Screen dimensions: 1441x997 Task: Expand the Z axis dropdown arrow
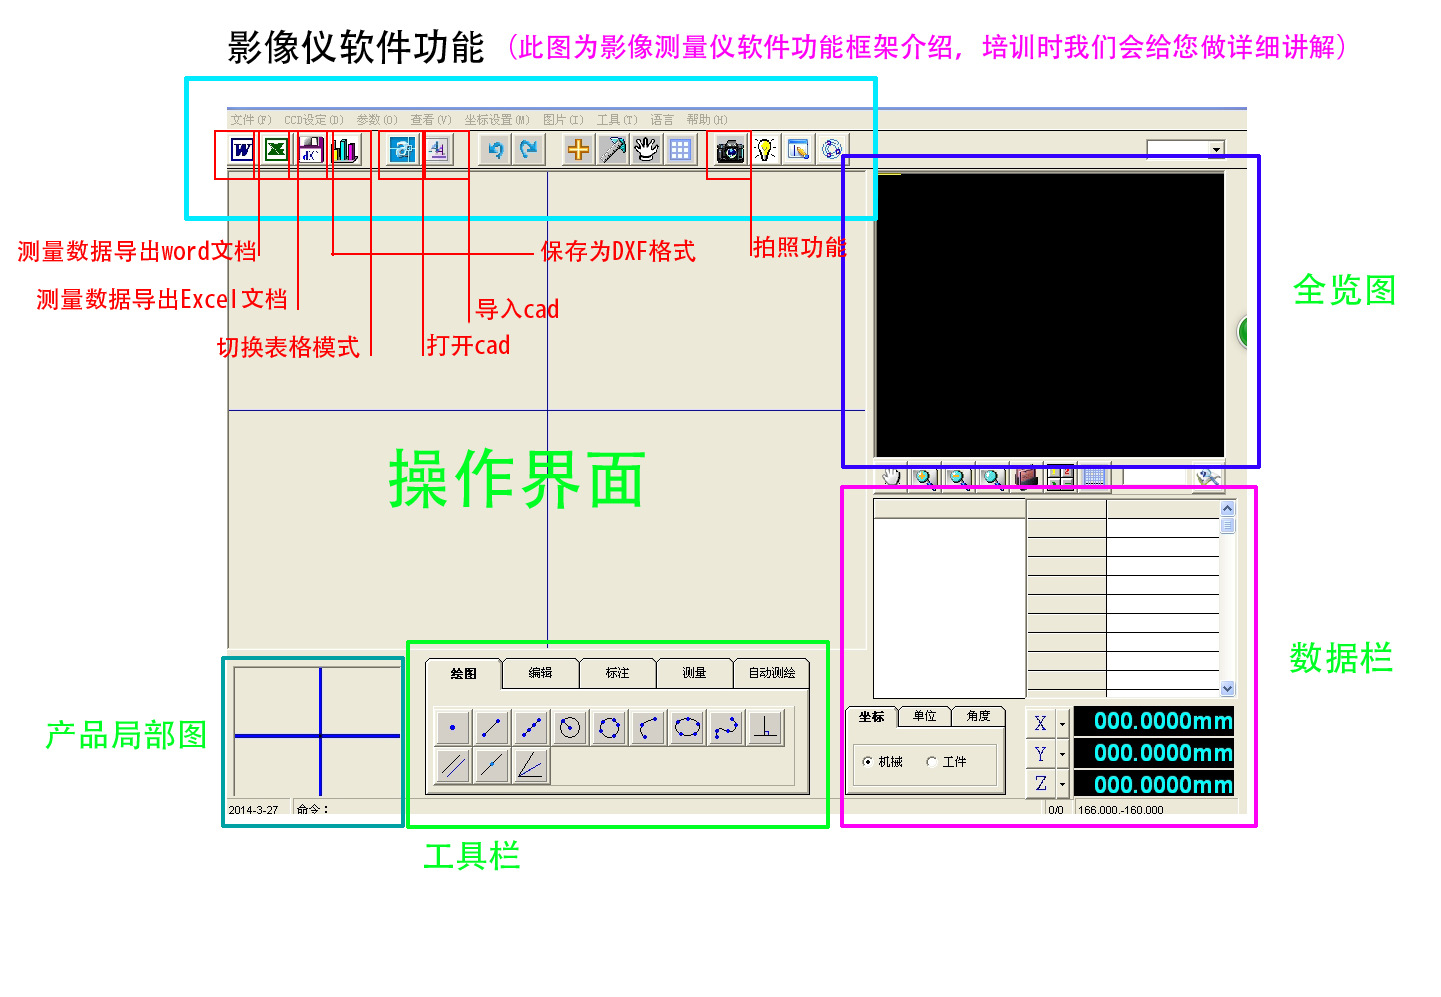[1062, 785]
